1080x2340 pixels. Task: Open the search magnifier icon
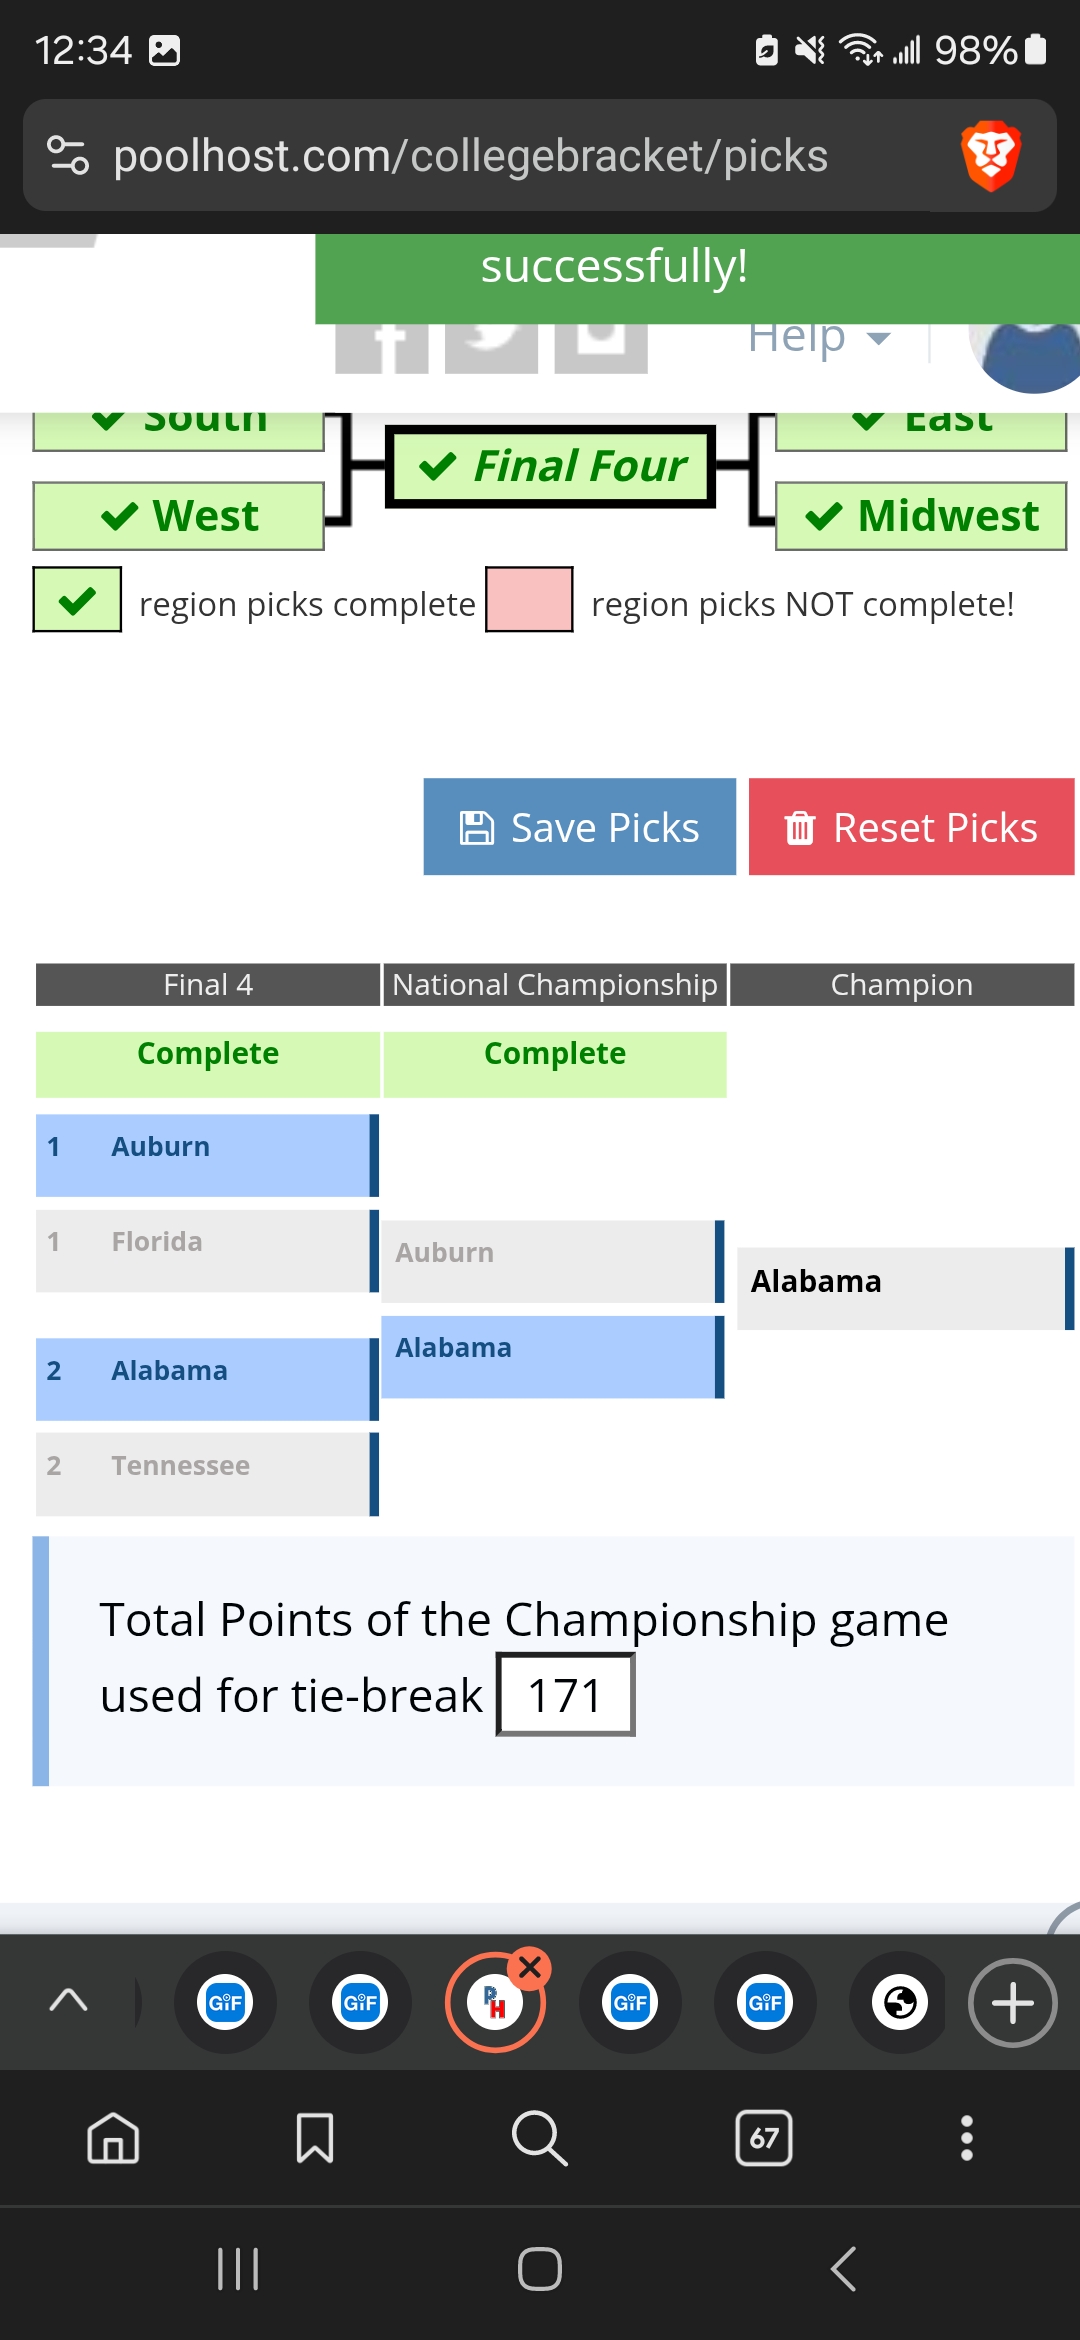(539, 2138)
